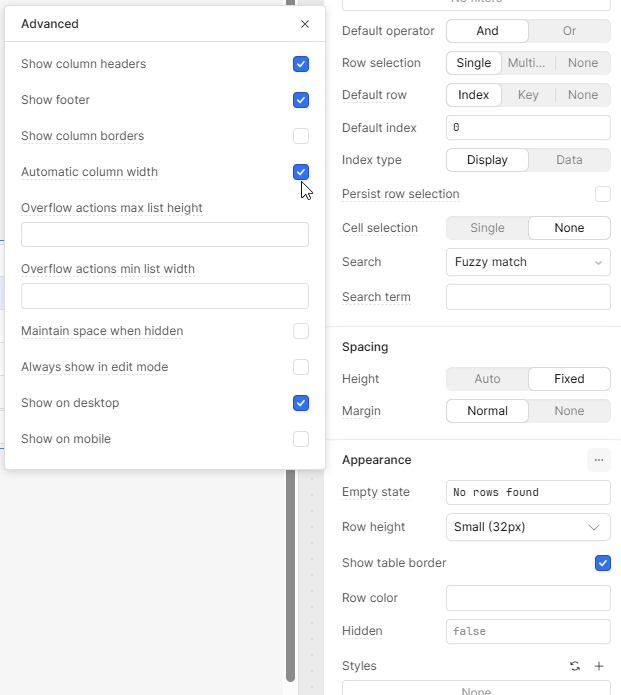Choose Data for Index type

coord(569,160)
